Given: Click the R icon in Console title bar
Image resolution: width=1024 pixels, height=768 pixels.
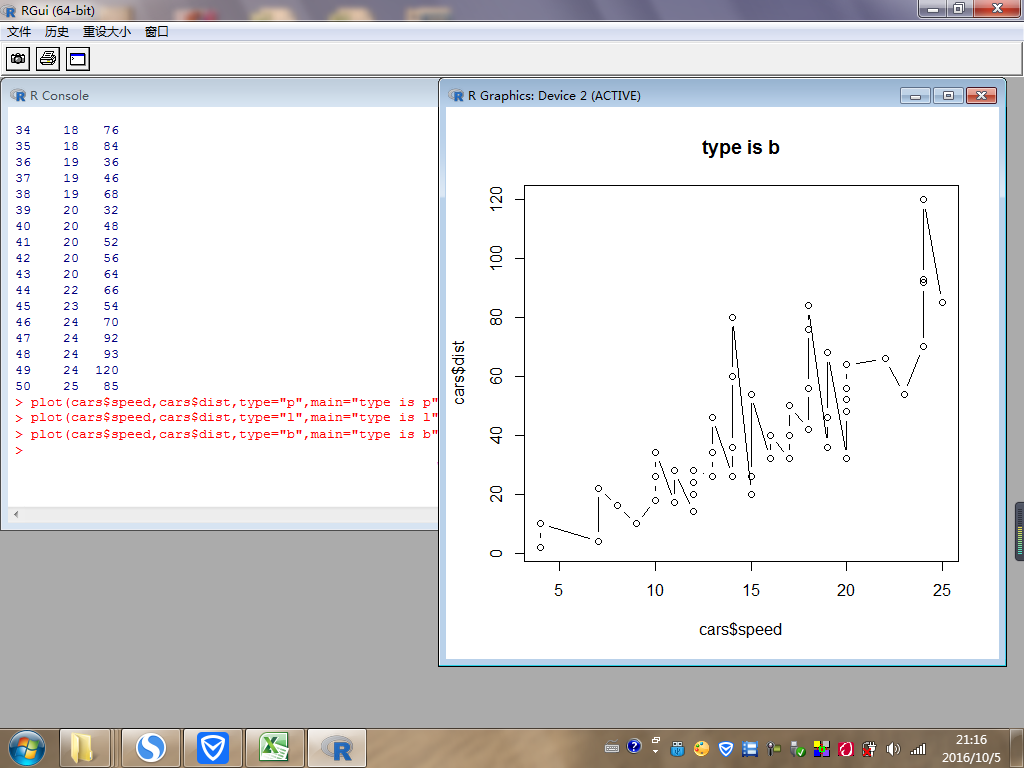Looking at the screenshot, I should coord(18,95).
